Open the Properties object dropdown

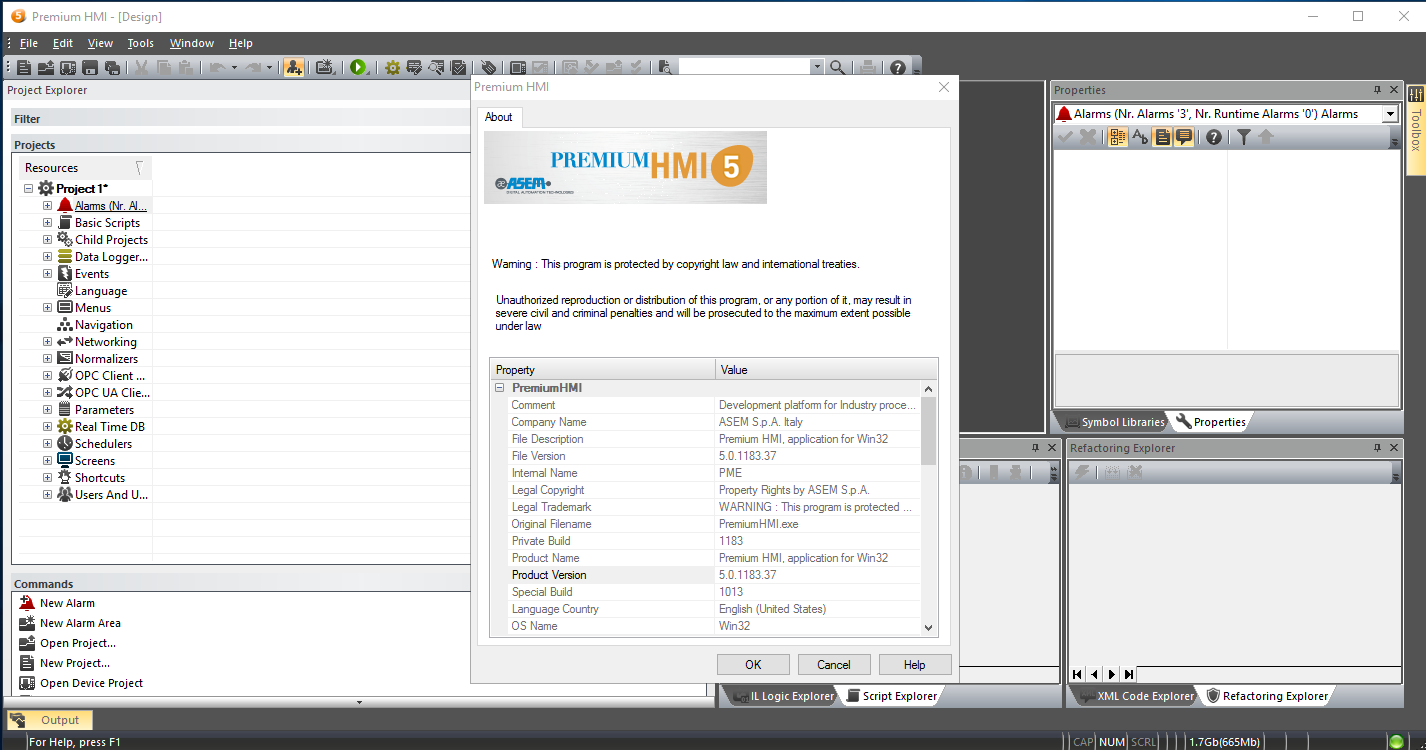point(1390,114)
